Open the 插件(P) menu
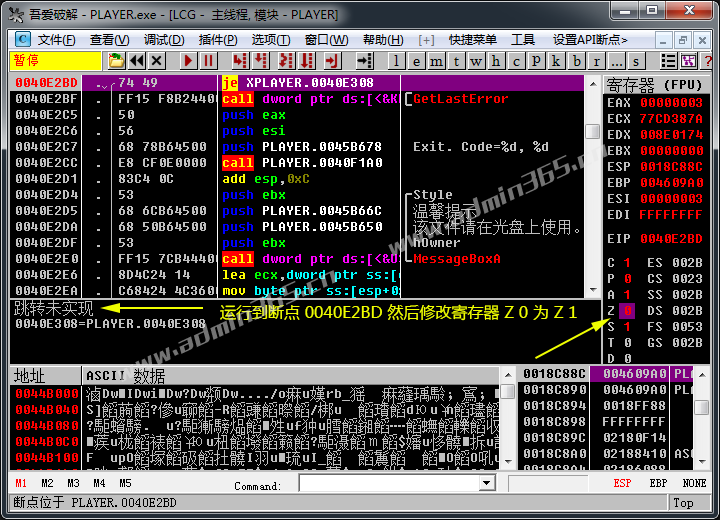Image resolution: width=720 pixels, height=520 pixels. coord(218,40)
